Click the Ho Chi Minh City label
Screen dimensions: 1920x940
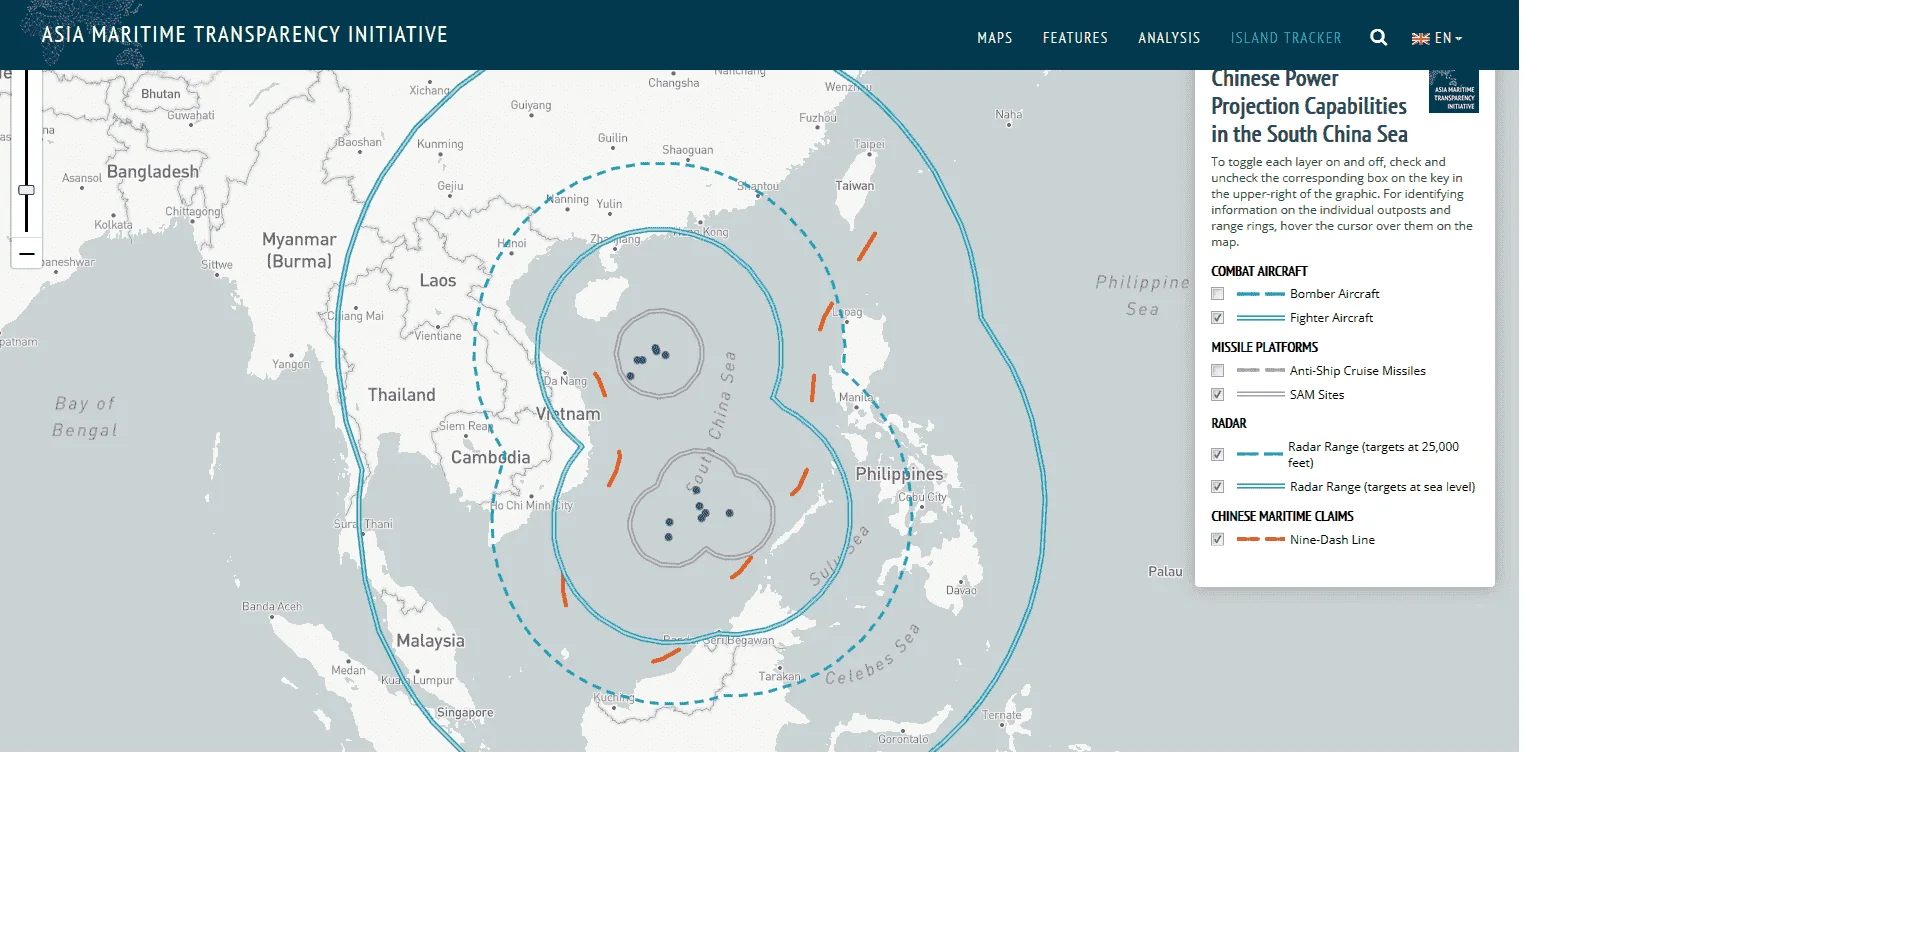click(532, 505)
